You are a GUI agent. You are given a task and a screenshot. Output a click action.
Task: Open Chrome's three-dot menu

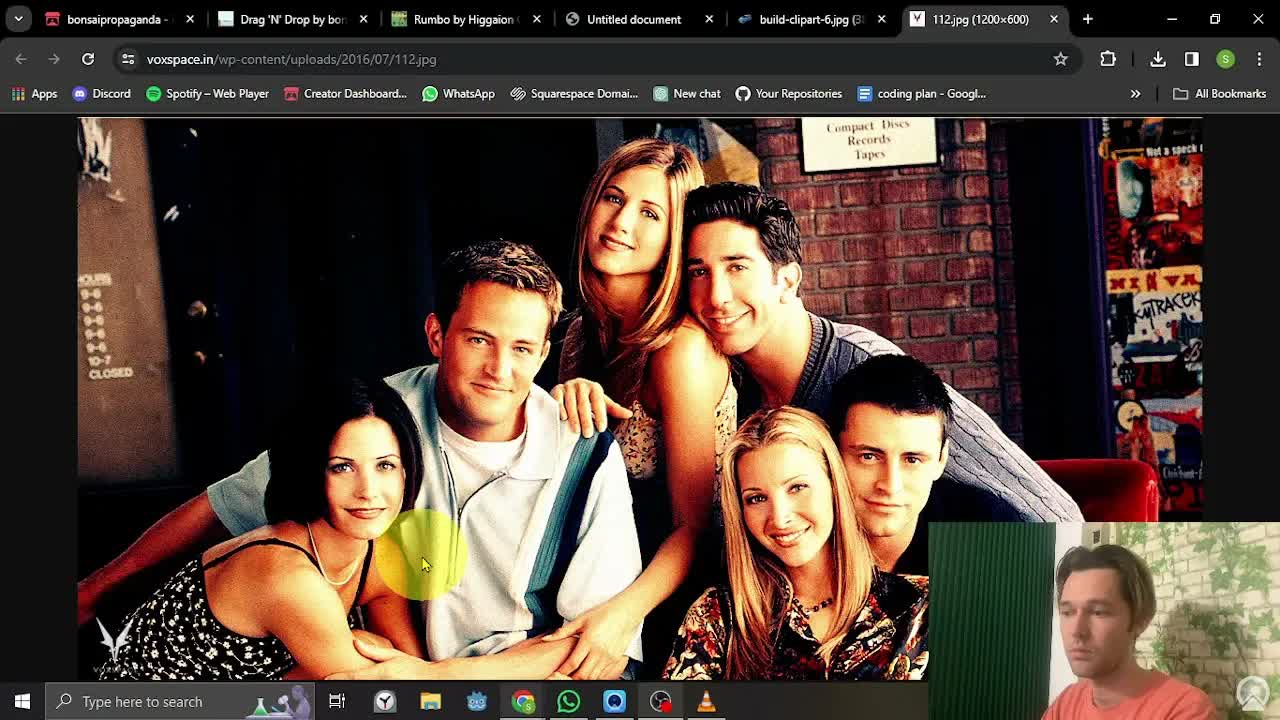tap(1259, 59)
